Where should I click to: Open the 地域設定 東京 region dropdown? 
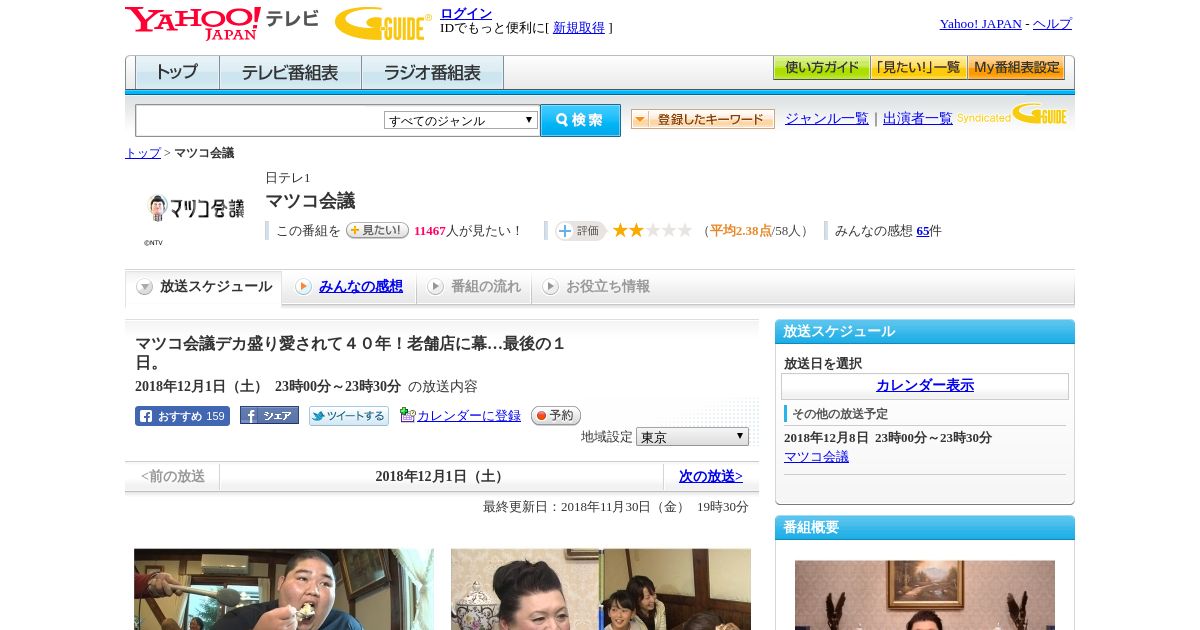point(692,437)
